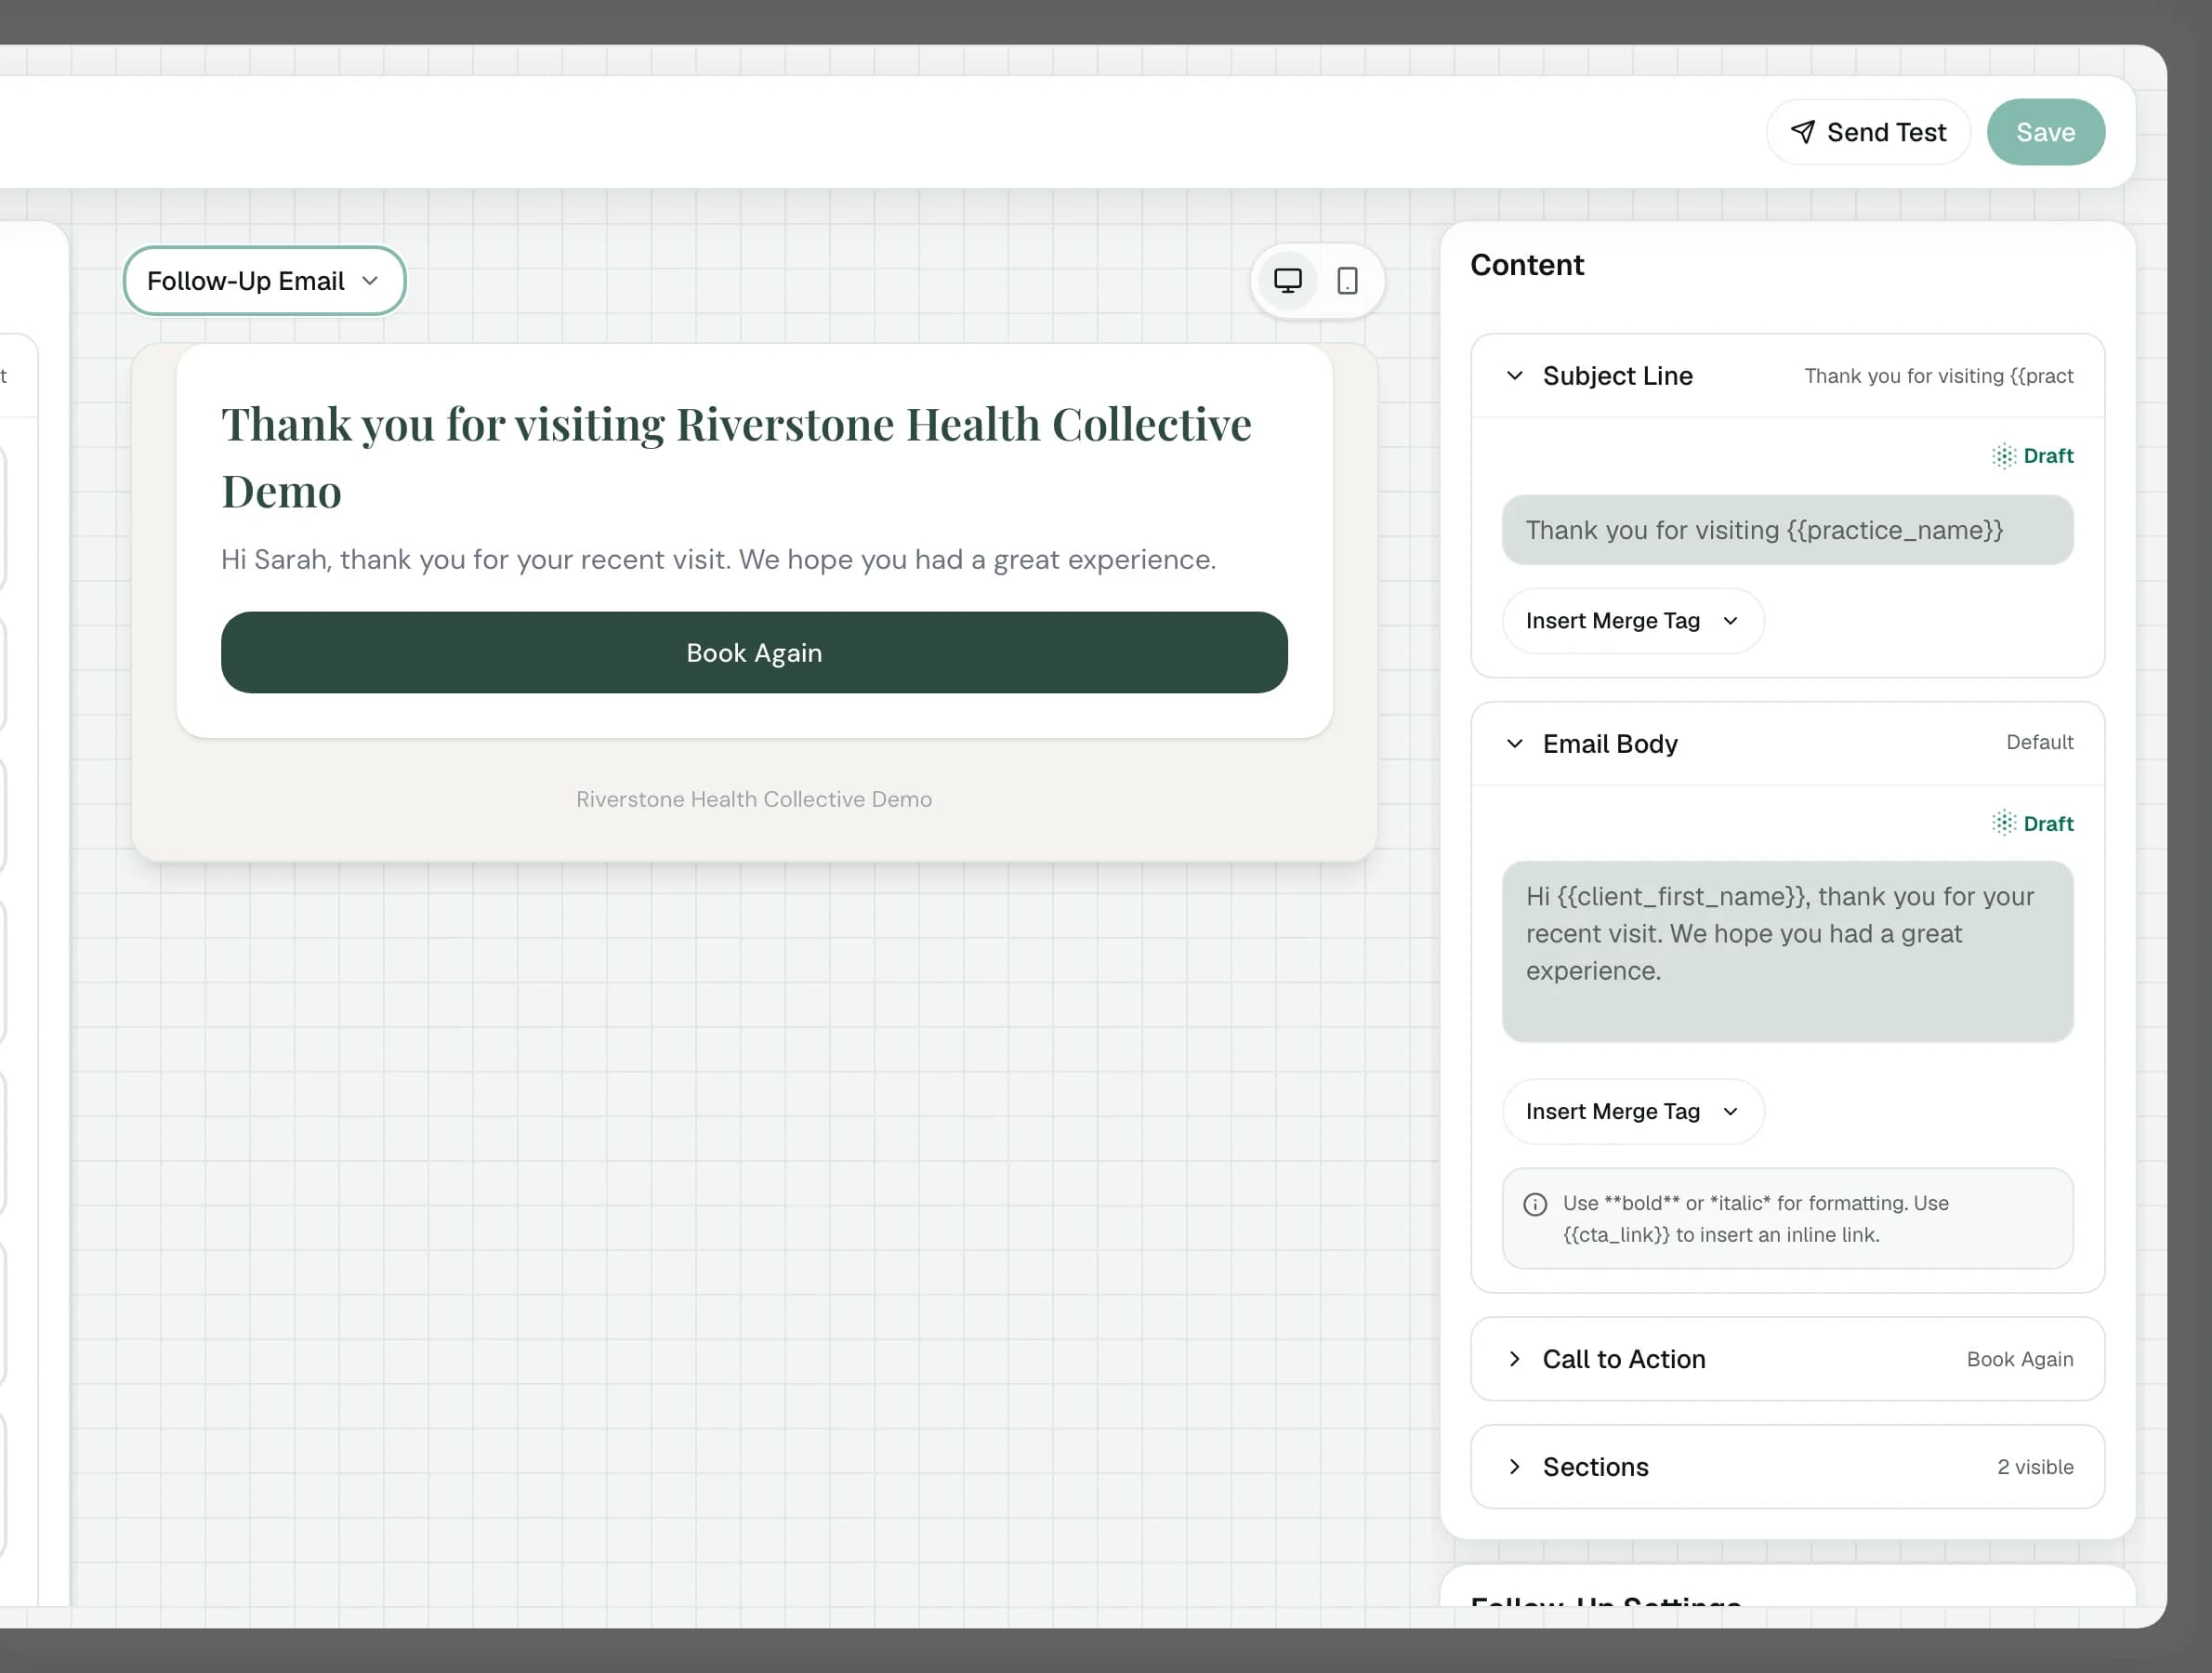The image size is (2212, 1673).
Task: Click the 'Default' label in Email Body
Action: [2039, 742]
